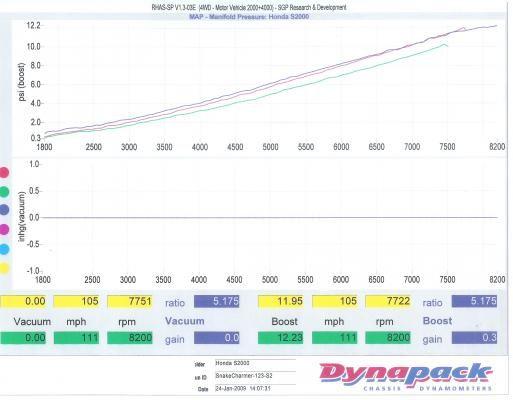Click the 24-Jan-2009 14:07:31 date field
513x400 pixels.
pos(255,389)
